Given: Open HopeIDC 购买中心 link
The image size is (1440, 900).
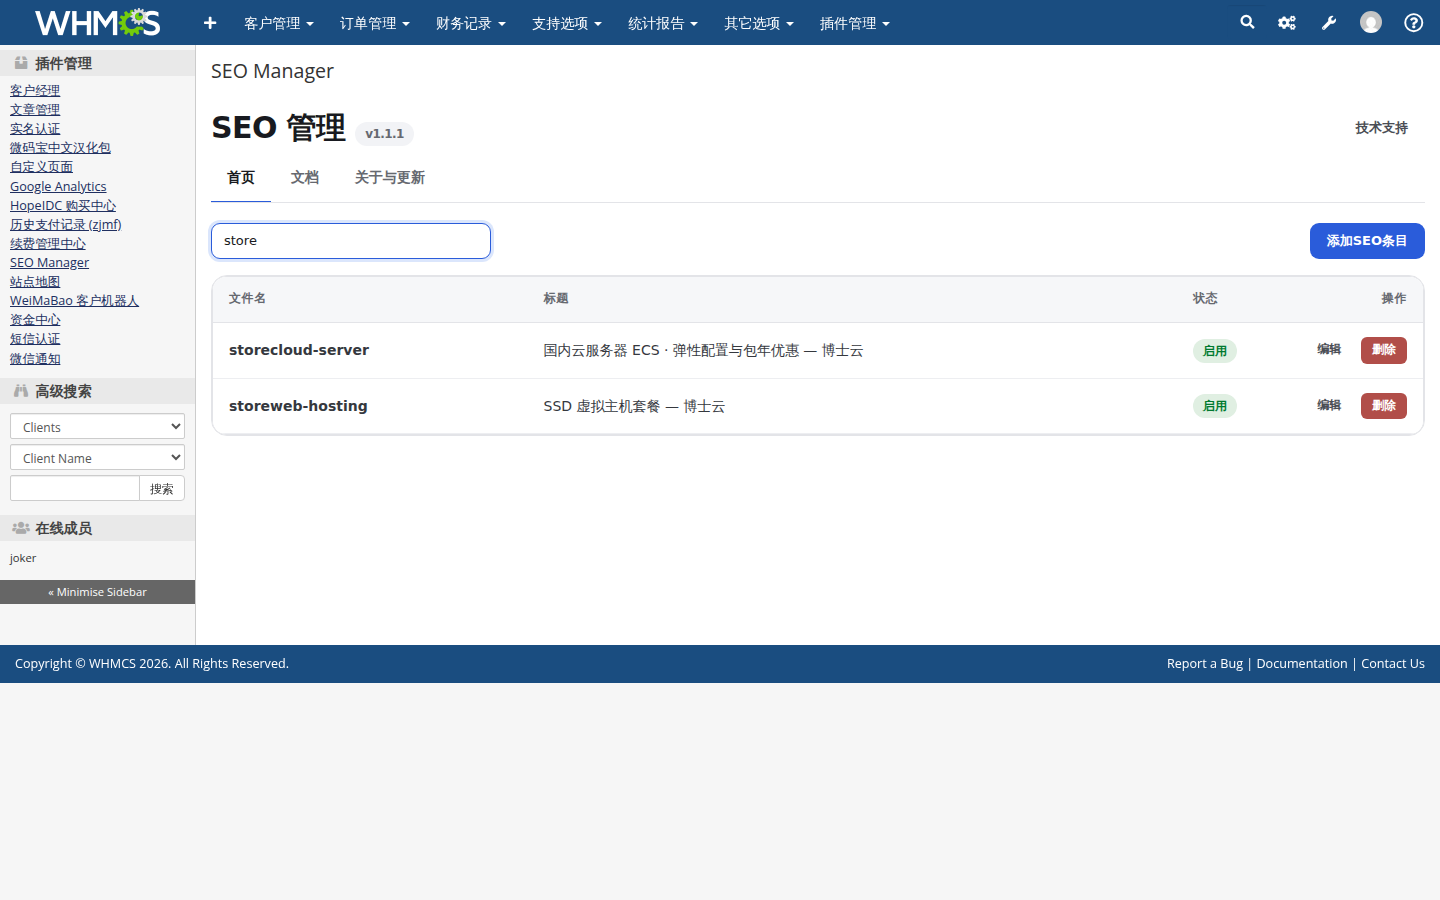Looking at the screenshot, I should 63,205.
